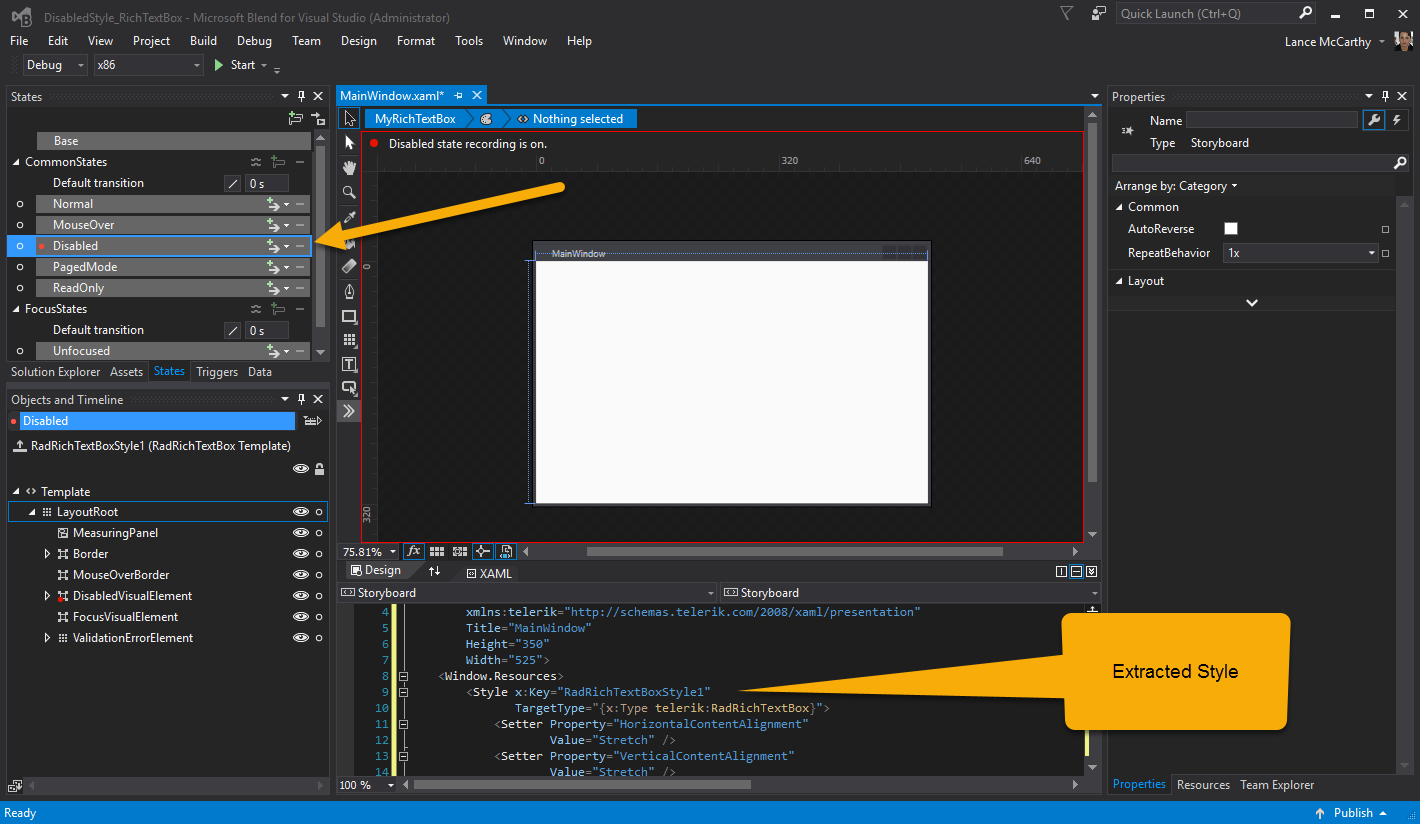Swap the Design and XAML panes
Viewport: 1420px width, 824px height.
[x=434, y=571]
